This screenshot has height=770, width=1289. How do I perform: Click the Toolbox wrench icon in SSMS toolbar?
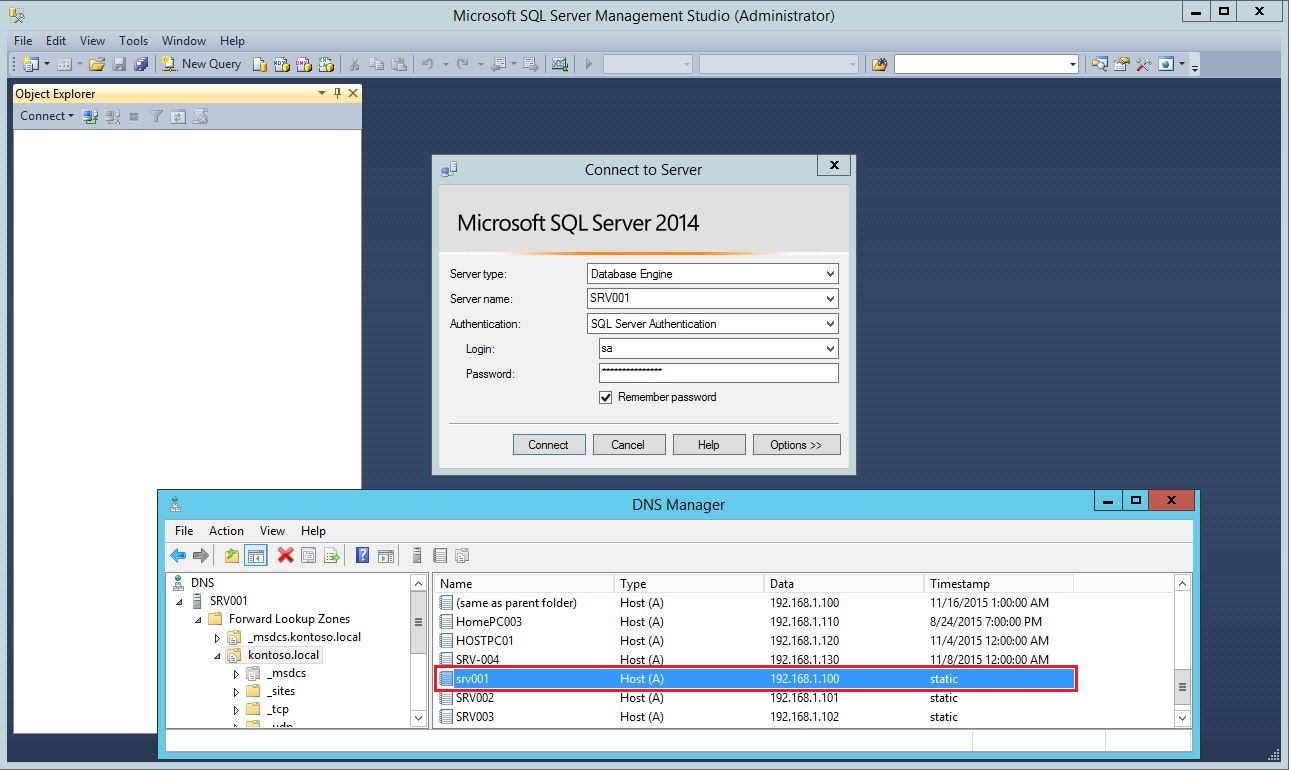click(x=1144, y=64)
